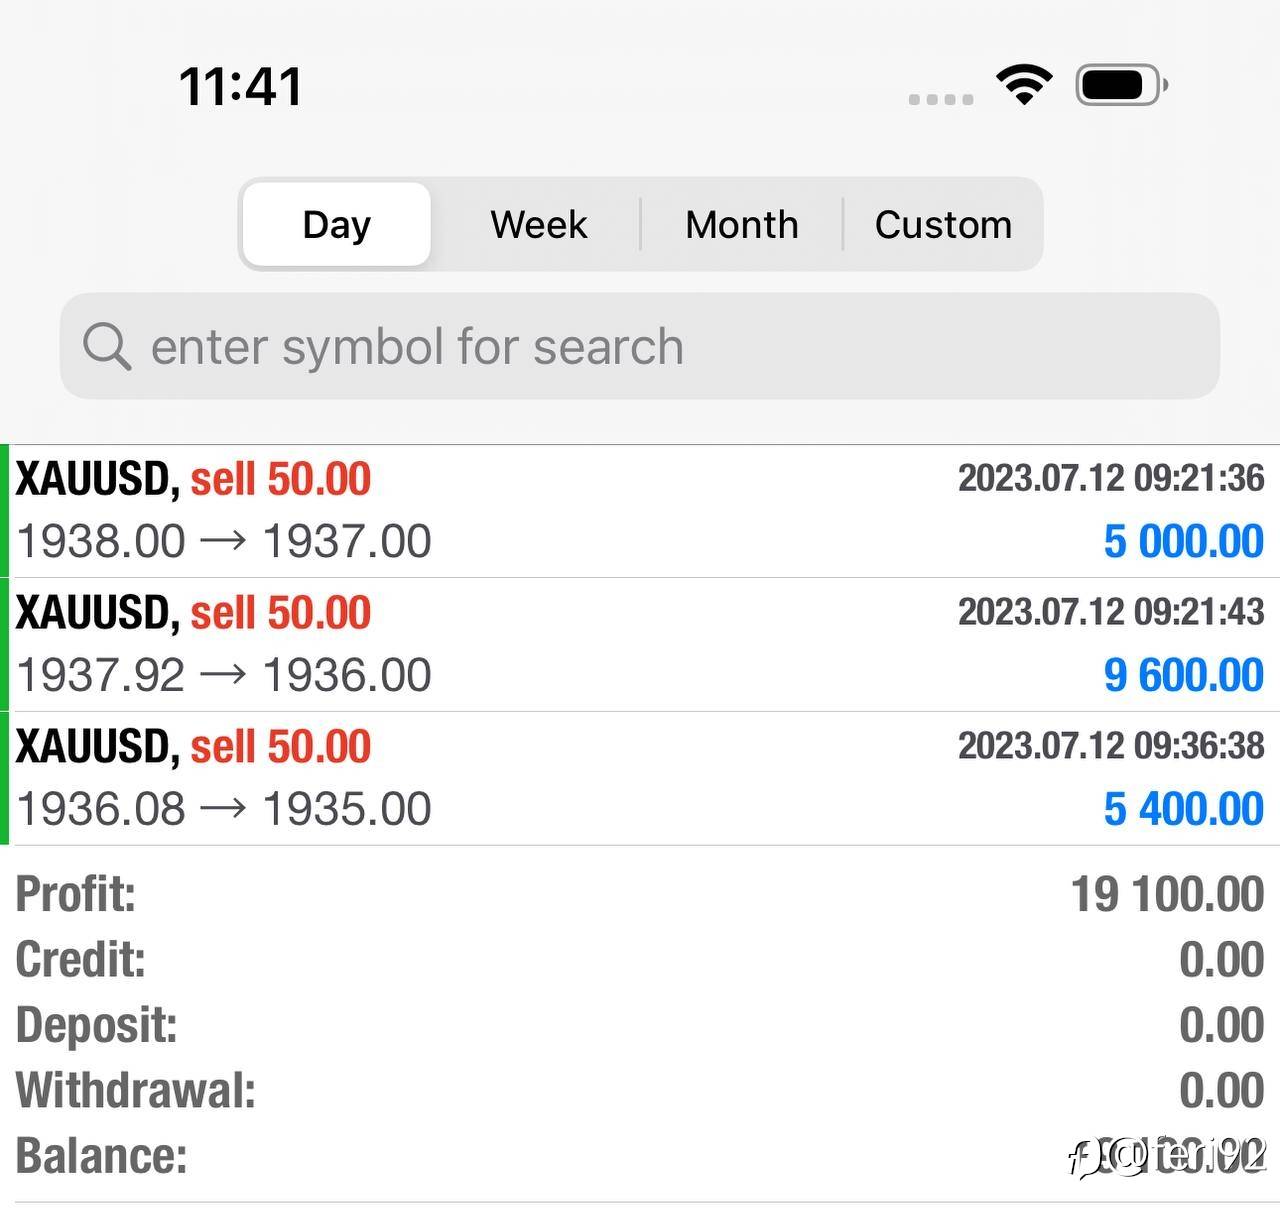The width and height of the screenshot is (1280, 1220).
Task: Tap the Wi-Fi status icon
Action: pos(1024,84)
